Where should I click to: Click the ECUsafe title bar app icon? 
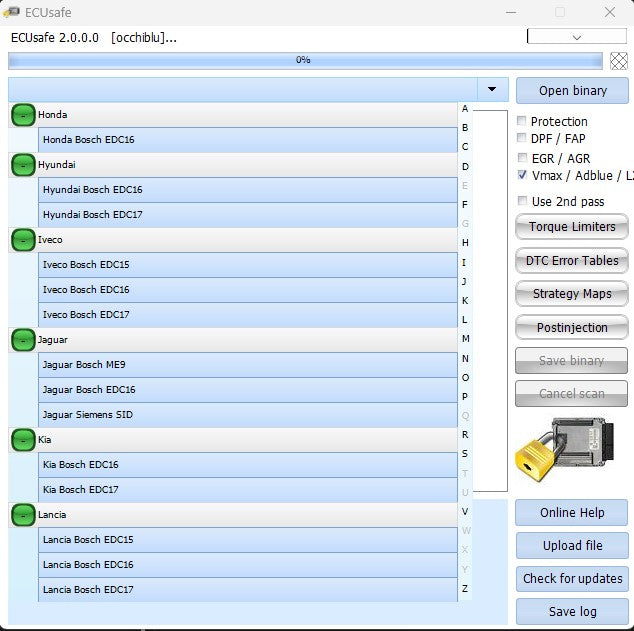tap(11, 12)
